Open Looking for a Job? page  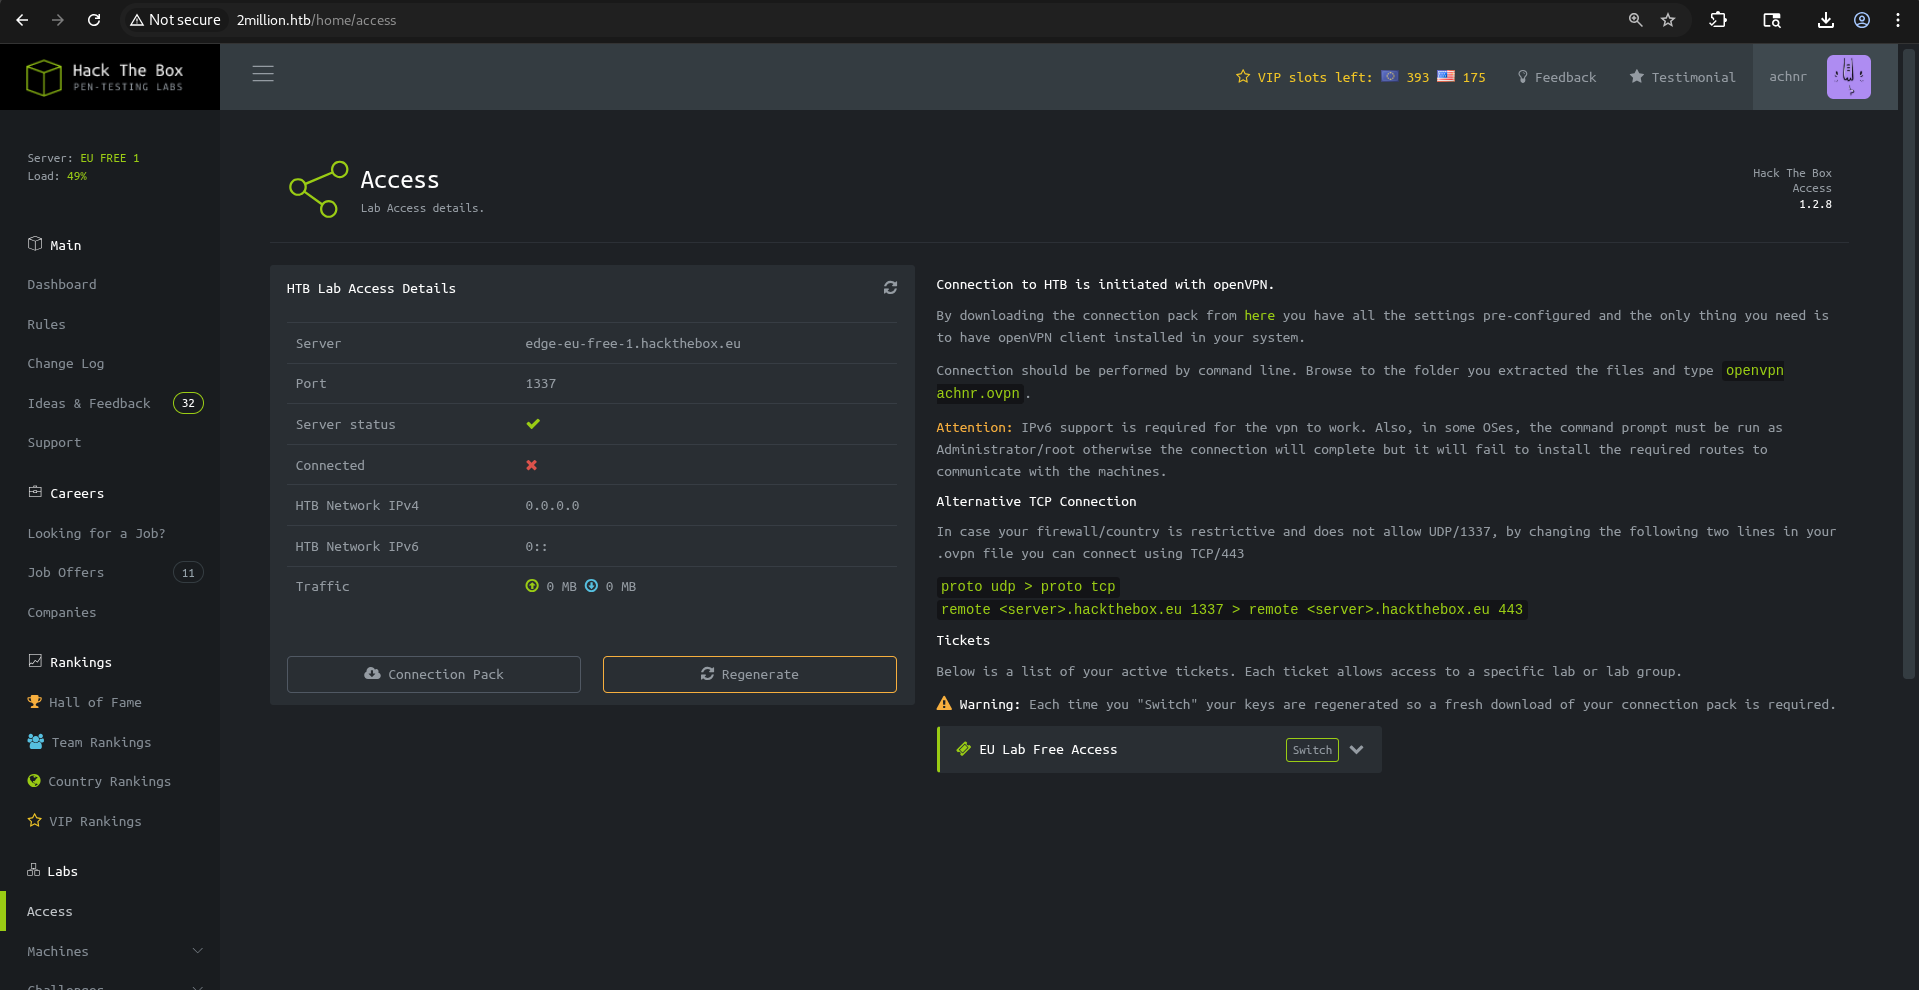(x=96, y=534)
